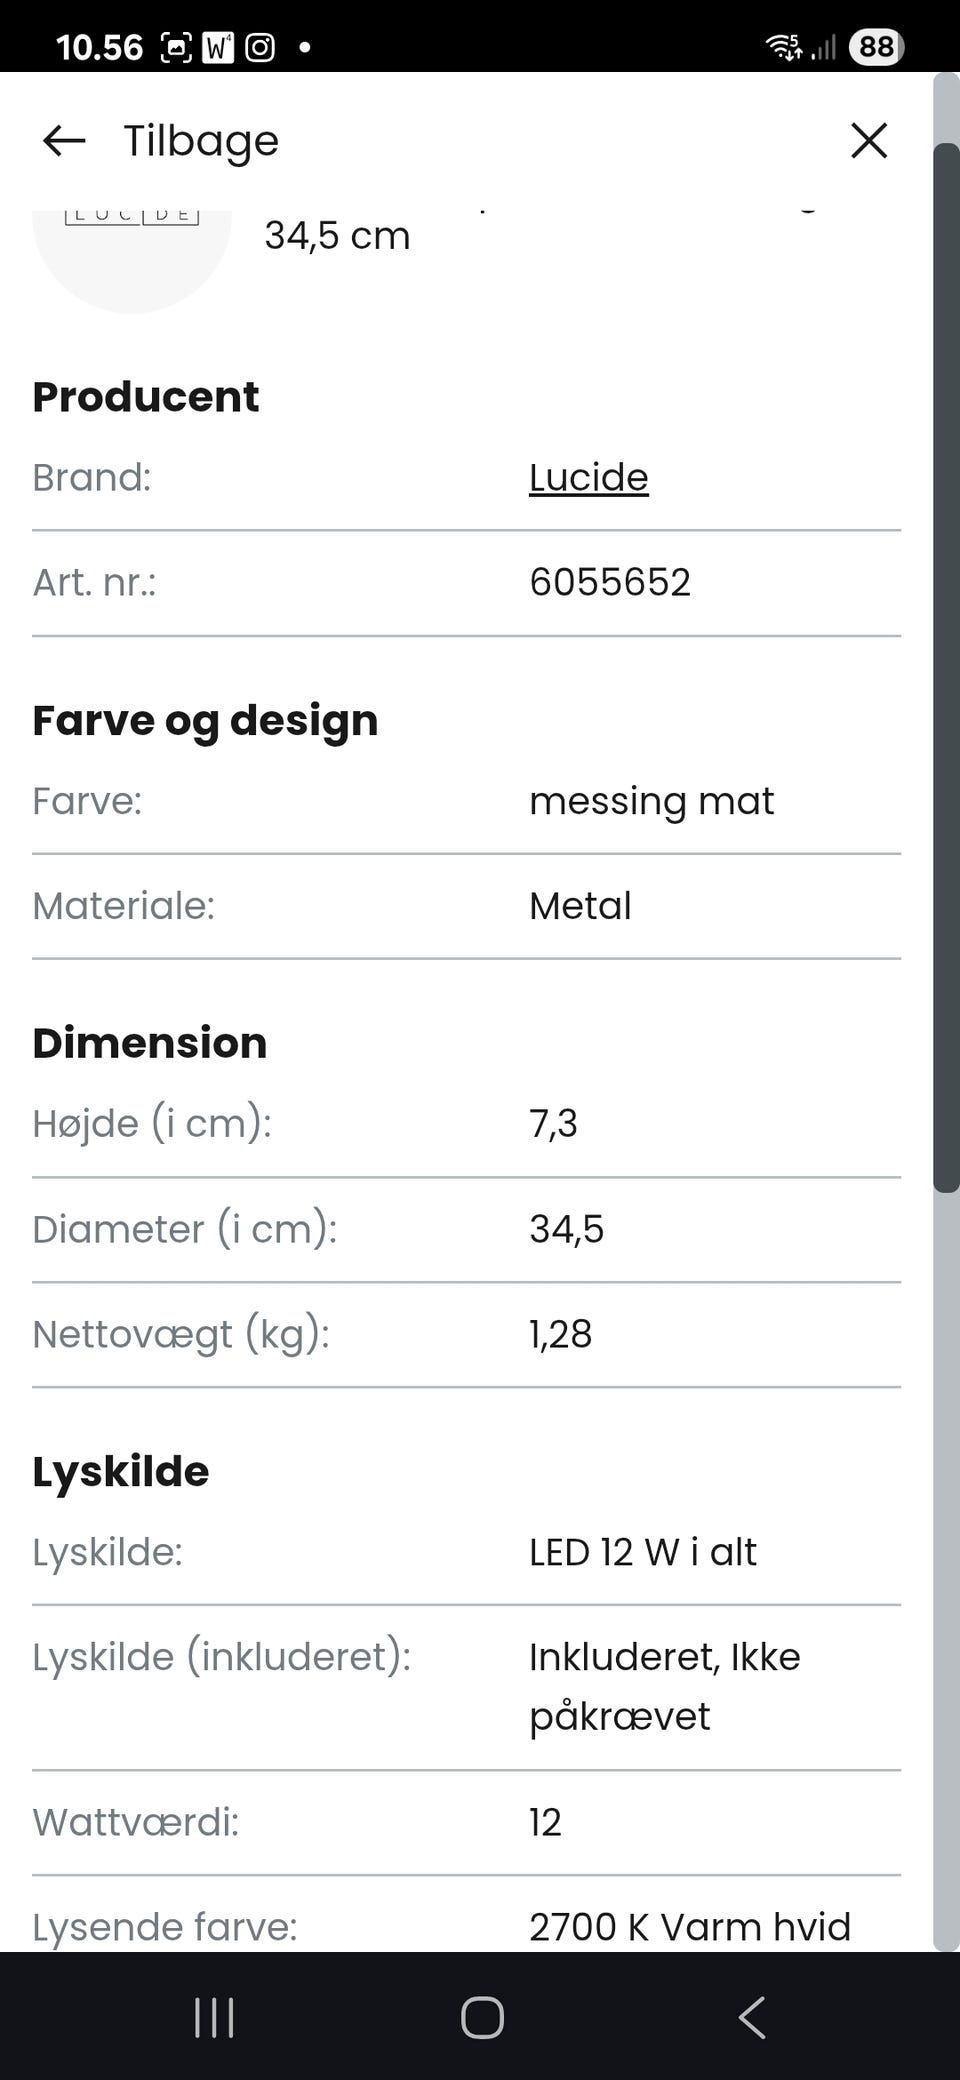The width and height of the screenshot is (960, 2080).
Task: Tap the screen capture status icon
Action: (176, 47)
